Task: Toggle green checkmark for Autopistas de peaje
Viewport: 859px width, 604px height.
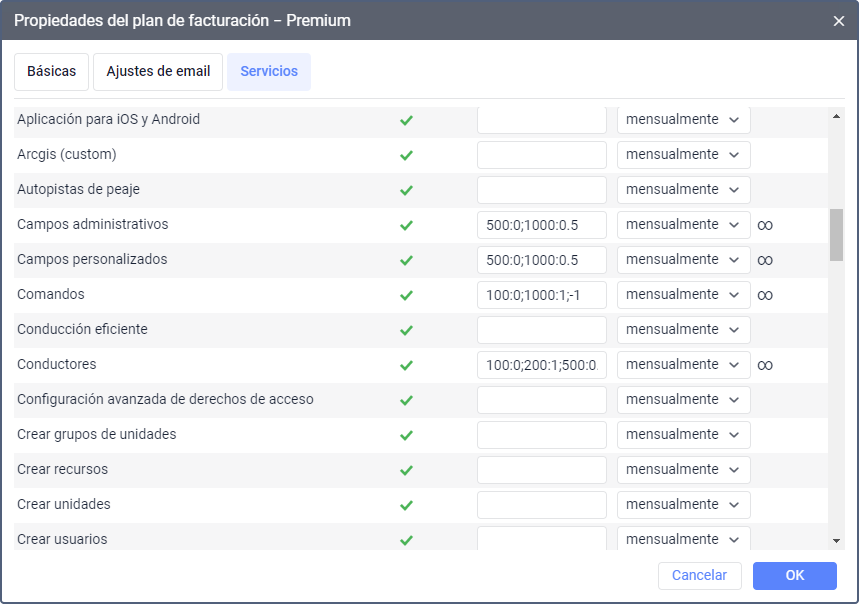Action: pos(406,190)
